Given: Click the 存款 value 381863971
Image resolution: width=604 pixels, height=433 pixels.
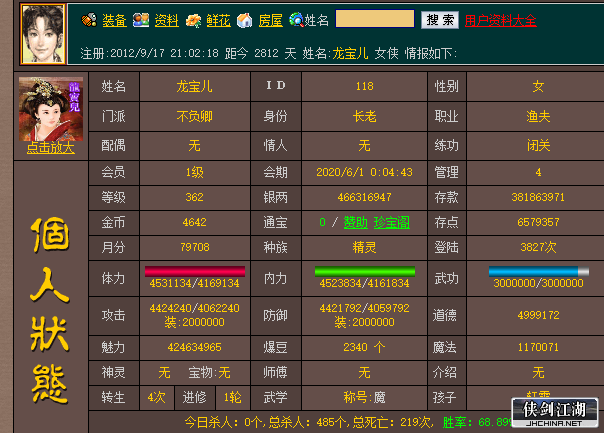Looking at the screenshot, I should pos(538,197).
